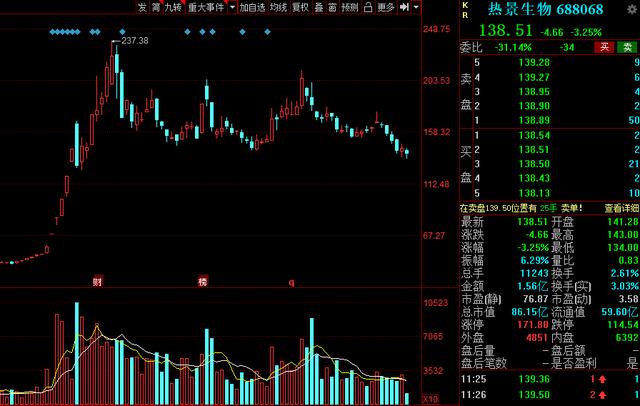Select buy level 5 price 138.13
The height and width of the screenshot is (406, 640).
point(534,193)
